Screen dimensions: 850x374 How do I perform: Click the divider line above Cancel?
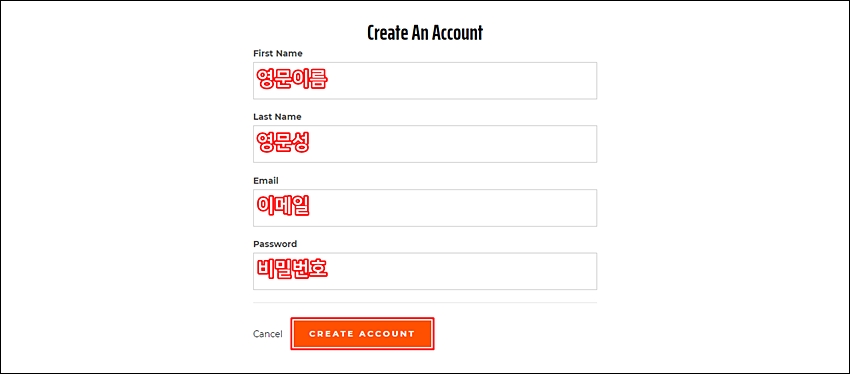[424, 302]
